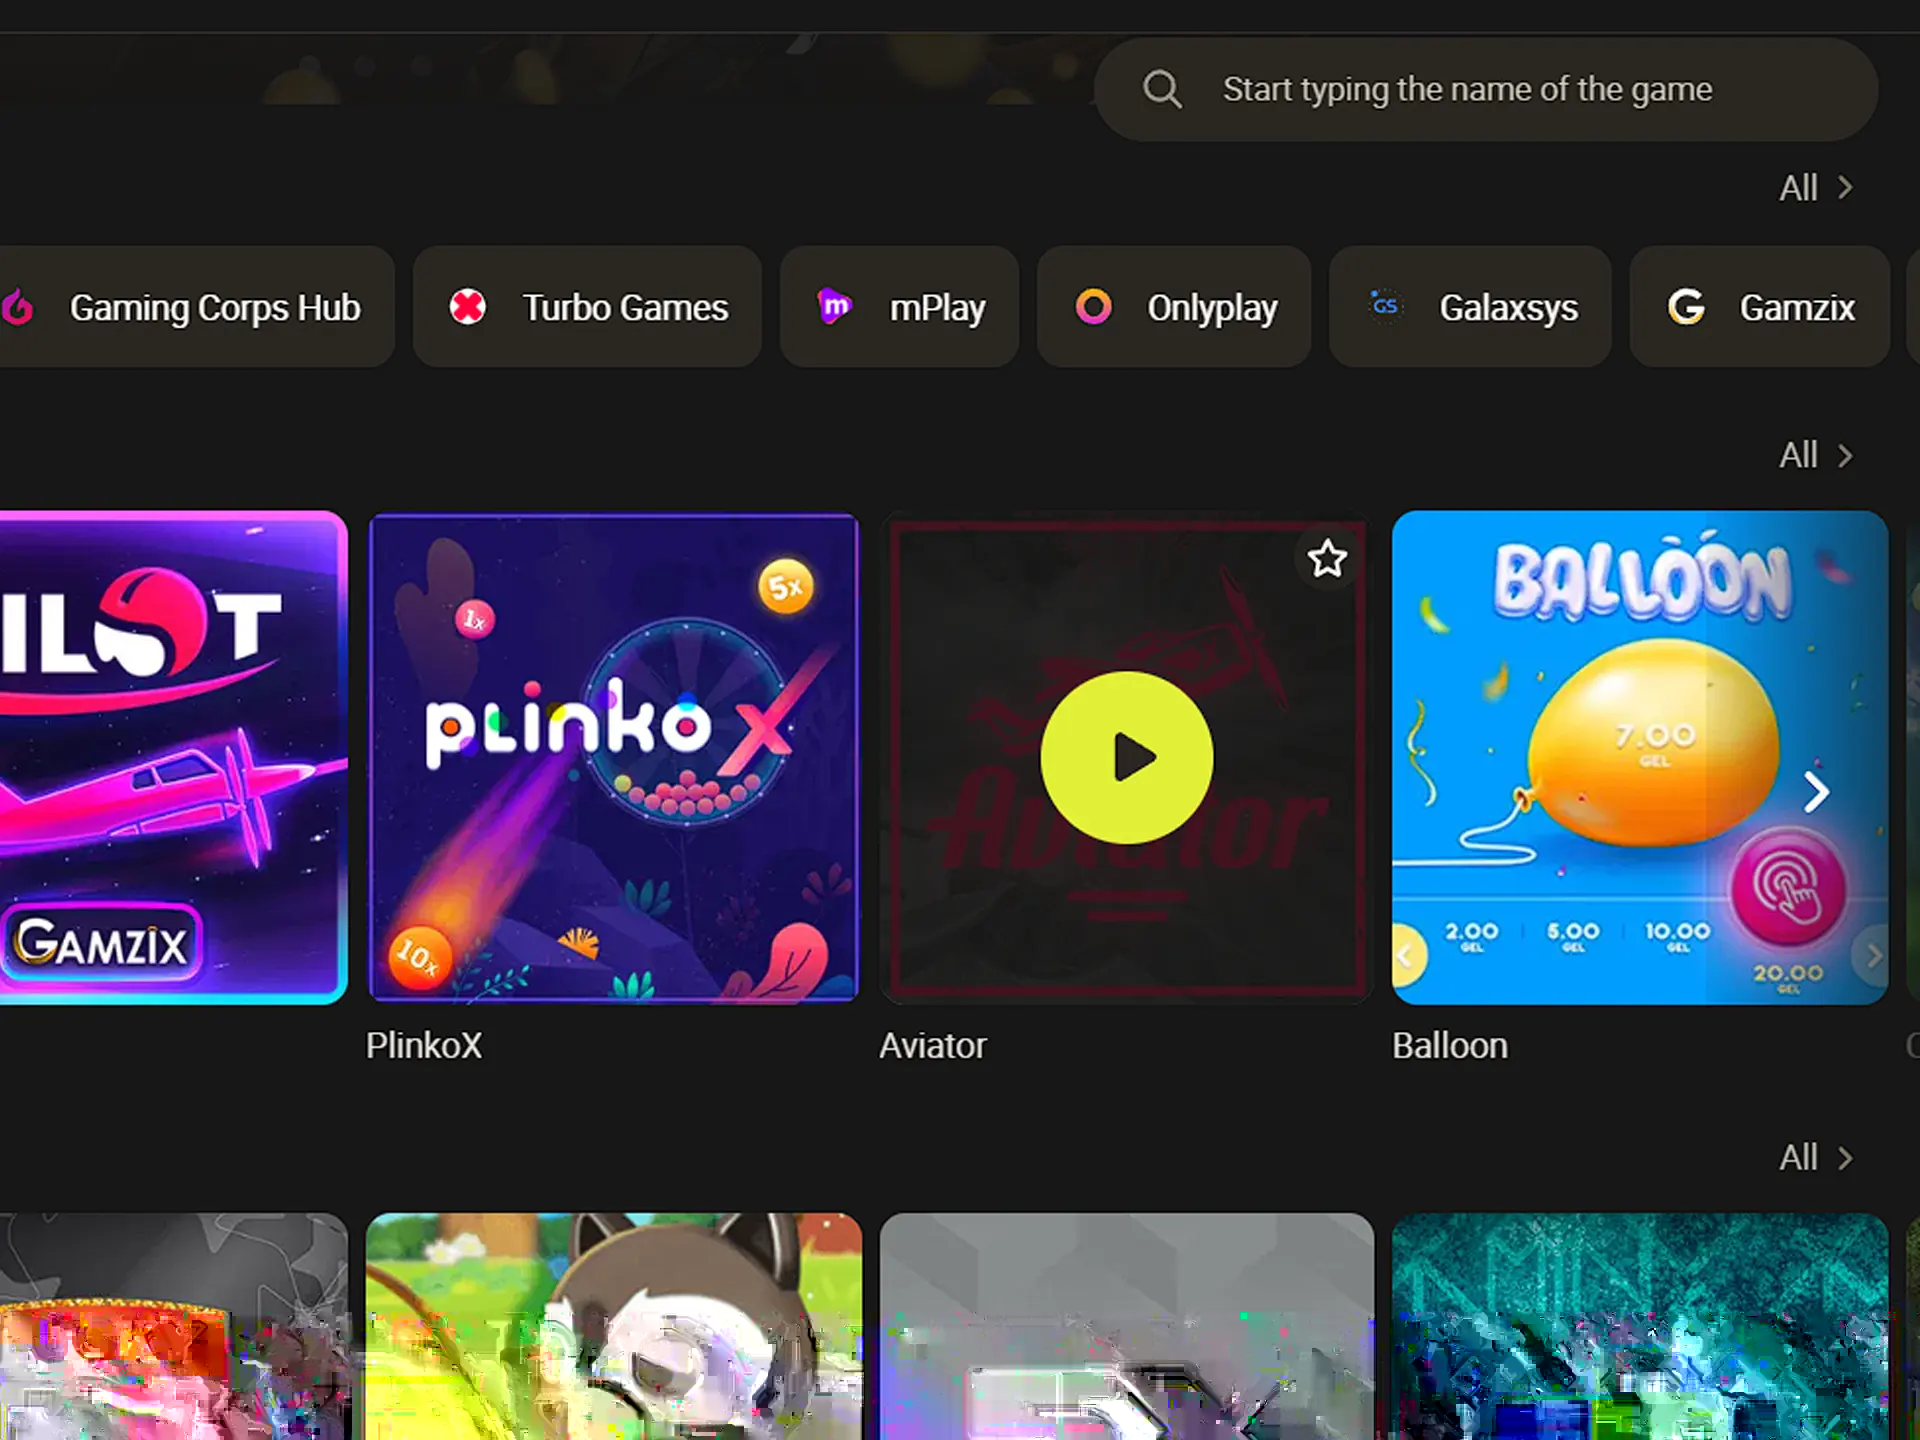Add Aviator to favorites with star

tap(1328, 558)
